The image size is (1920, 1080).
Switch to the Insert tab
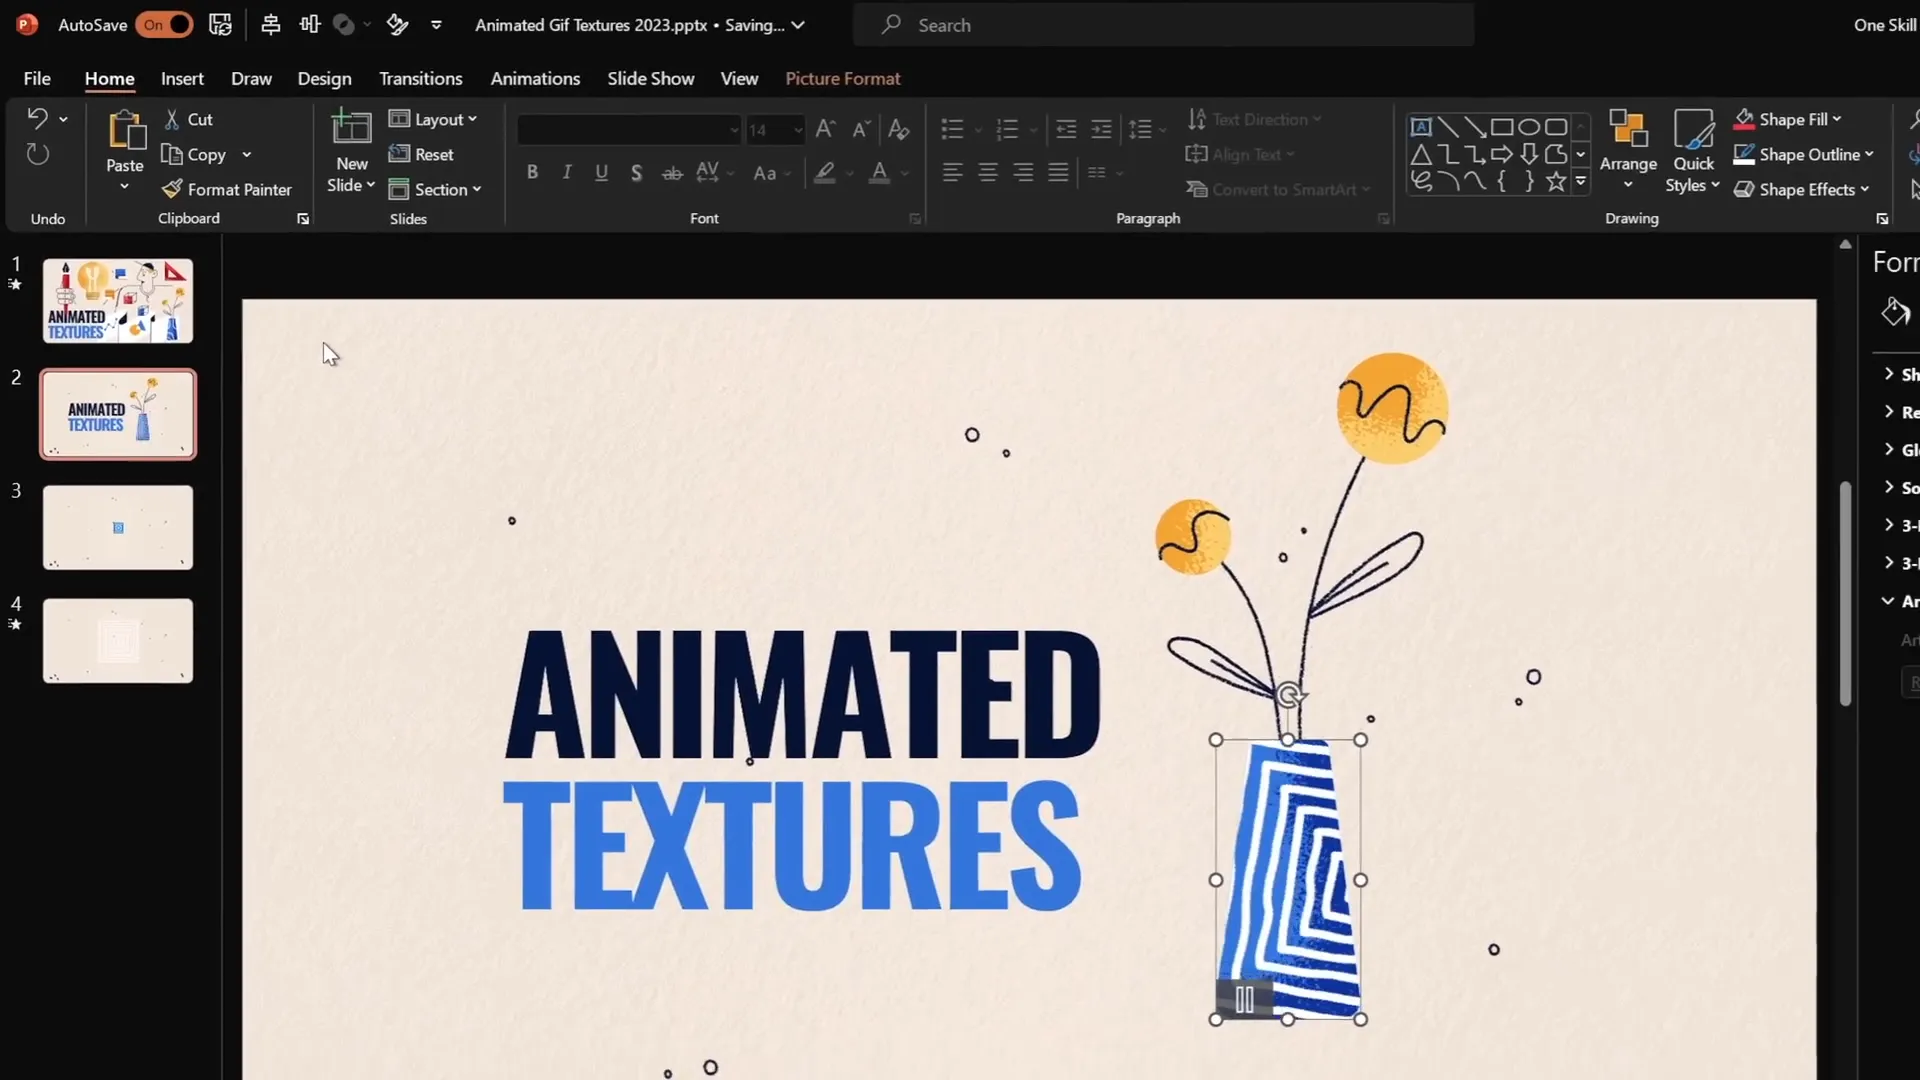tap(182, 78)
